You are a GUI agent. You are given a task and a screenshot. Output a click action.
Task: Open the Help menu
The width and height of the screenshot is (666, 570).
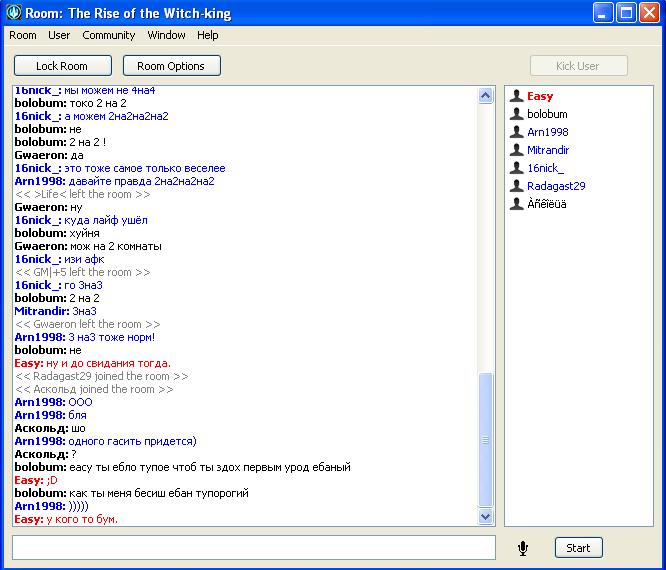point(208,35)
